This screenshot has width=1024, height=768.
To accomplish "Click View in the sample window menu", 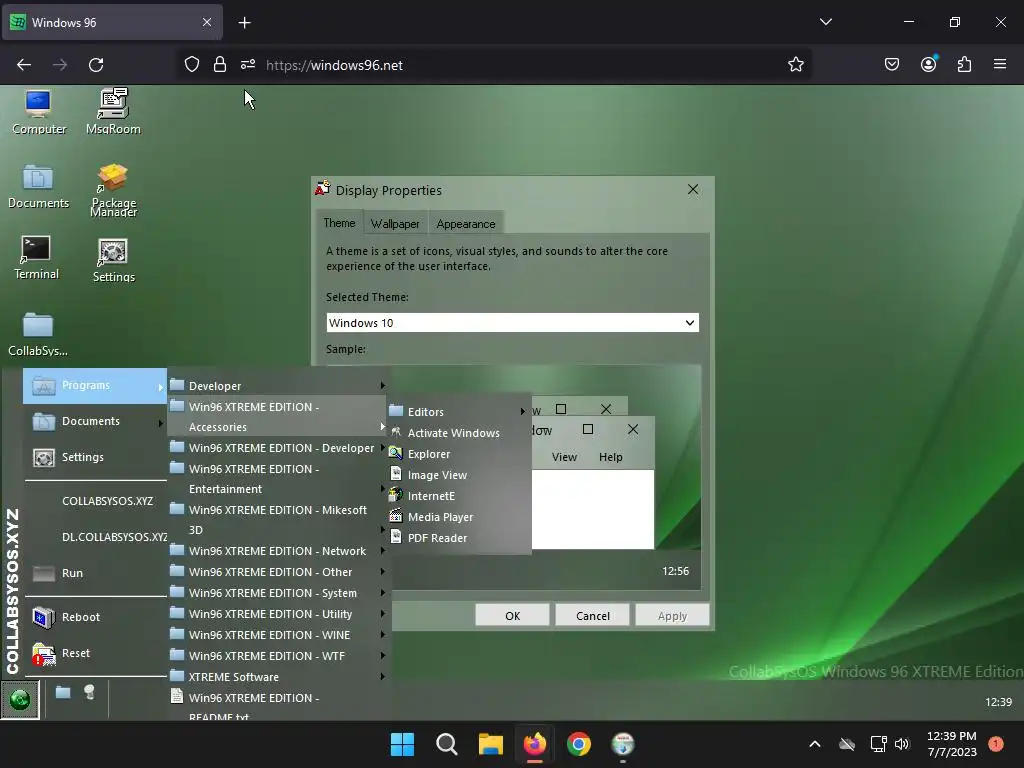I will point(564,457).
